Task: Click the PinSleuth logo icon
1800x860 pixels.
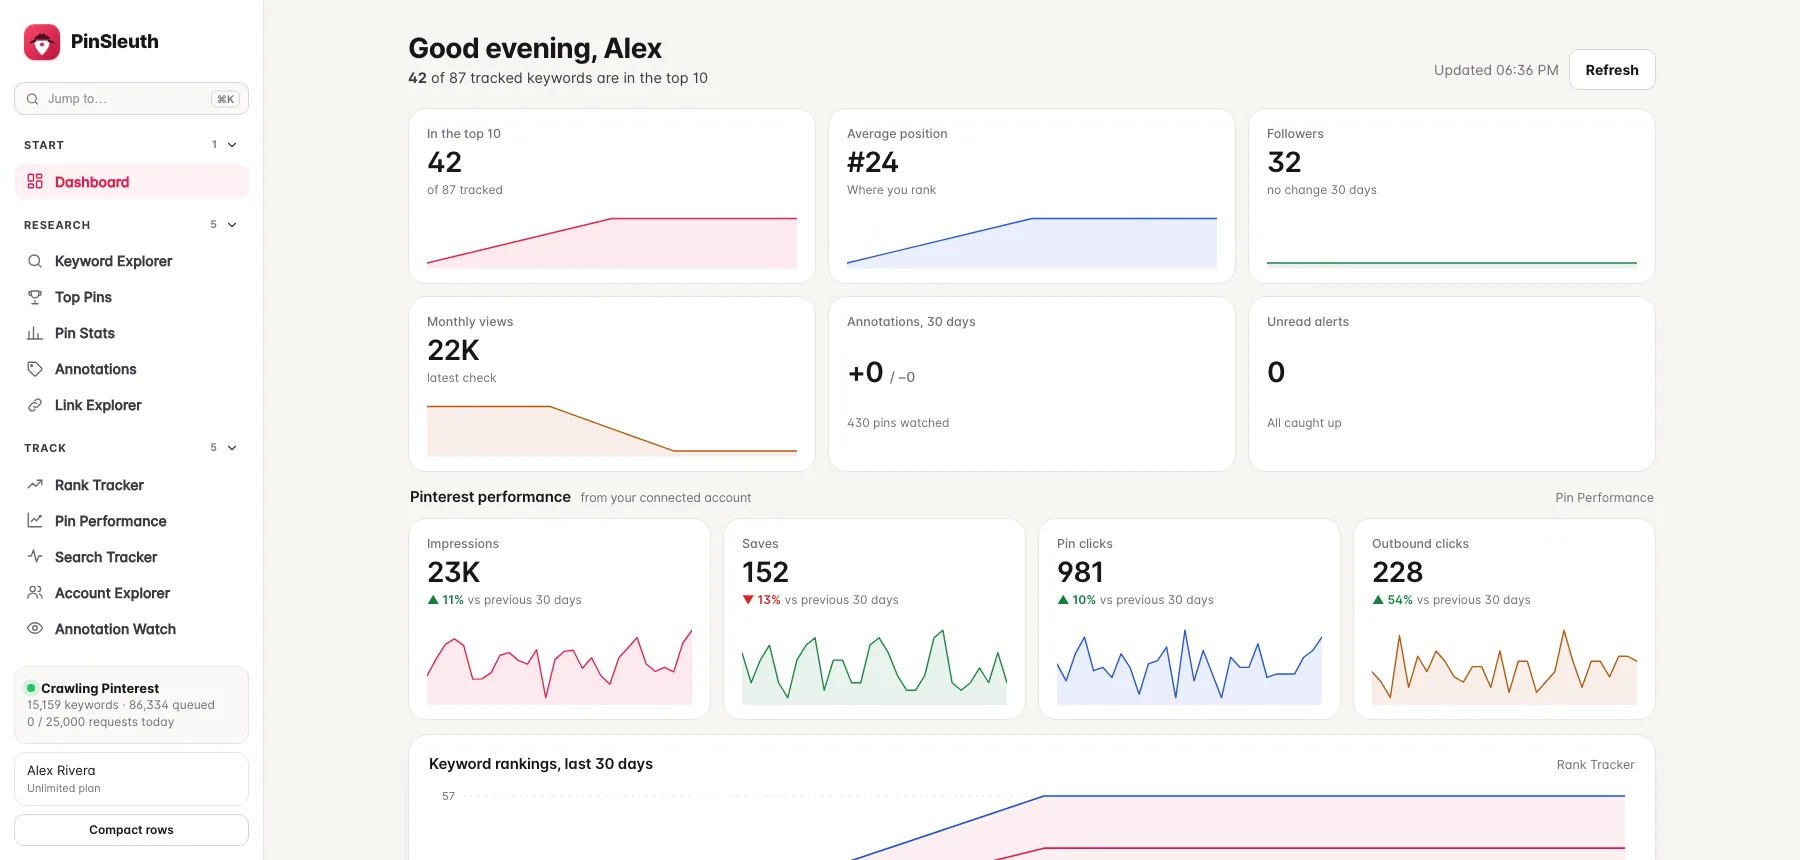Action: click(x=42, y=42)
